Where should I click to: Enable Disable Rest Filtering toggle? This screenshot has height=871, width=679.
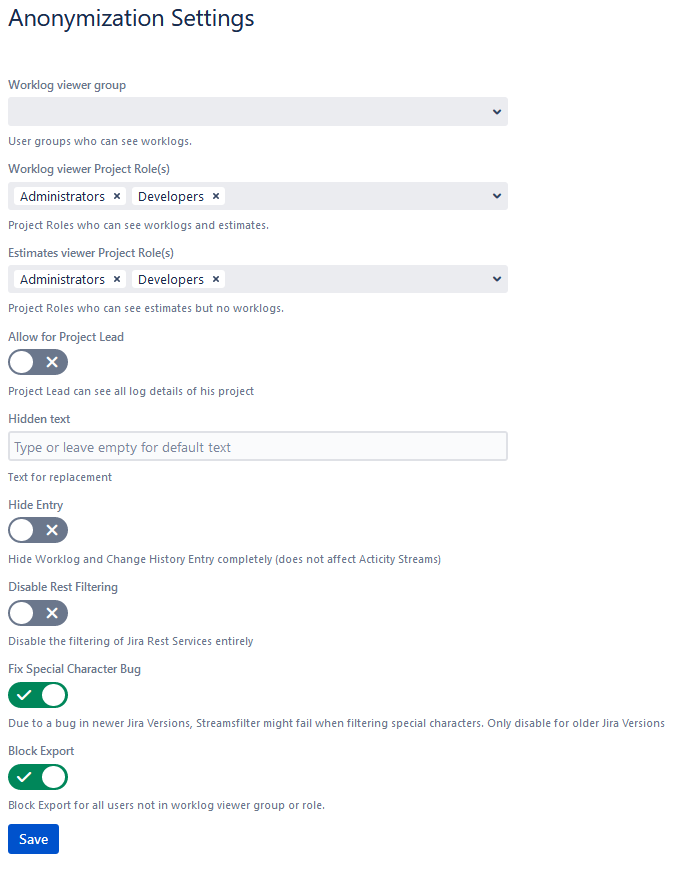[x=38, y=613]
